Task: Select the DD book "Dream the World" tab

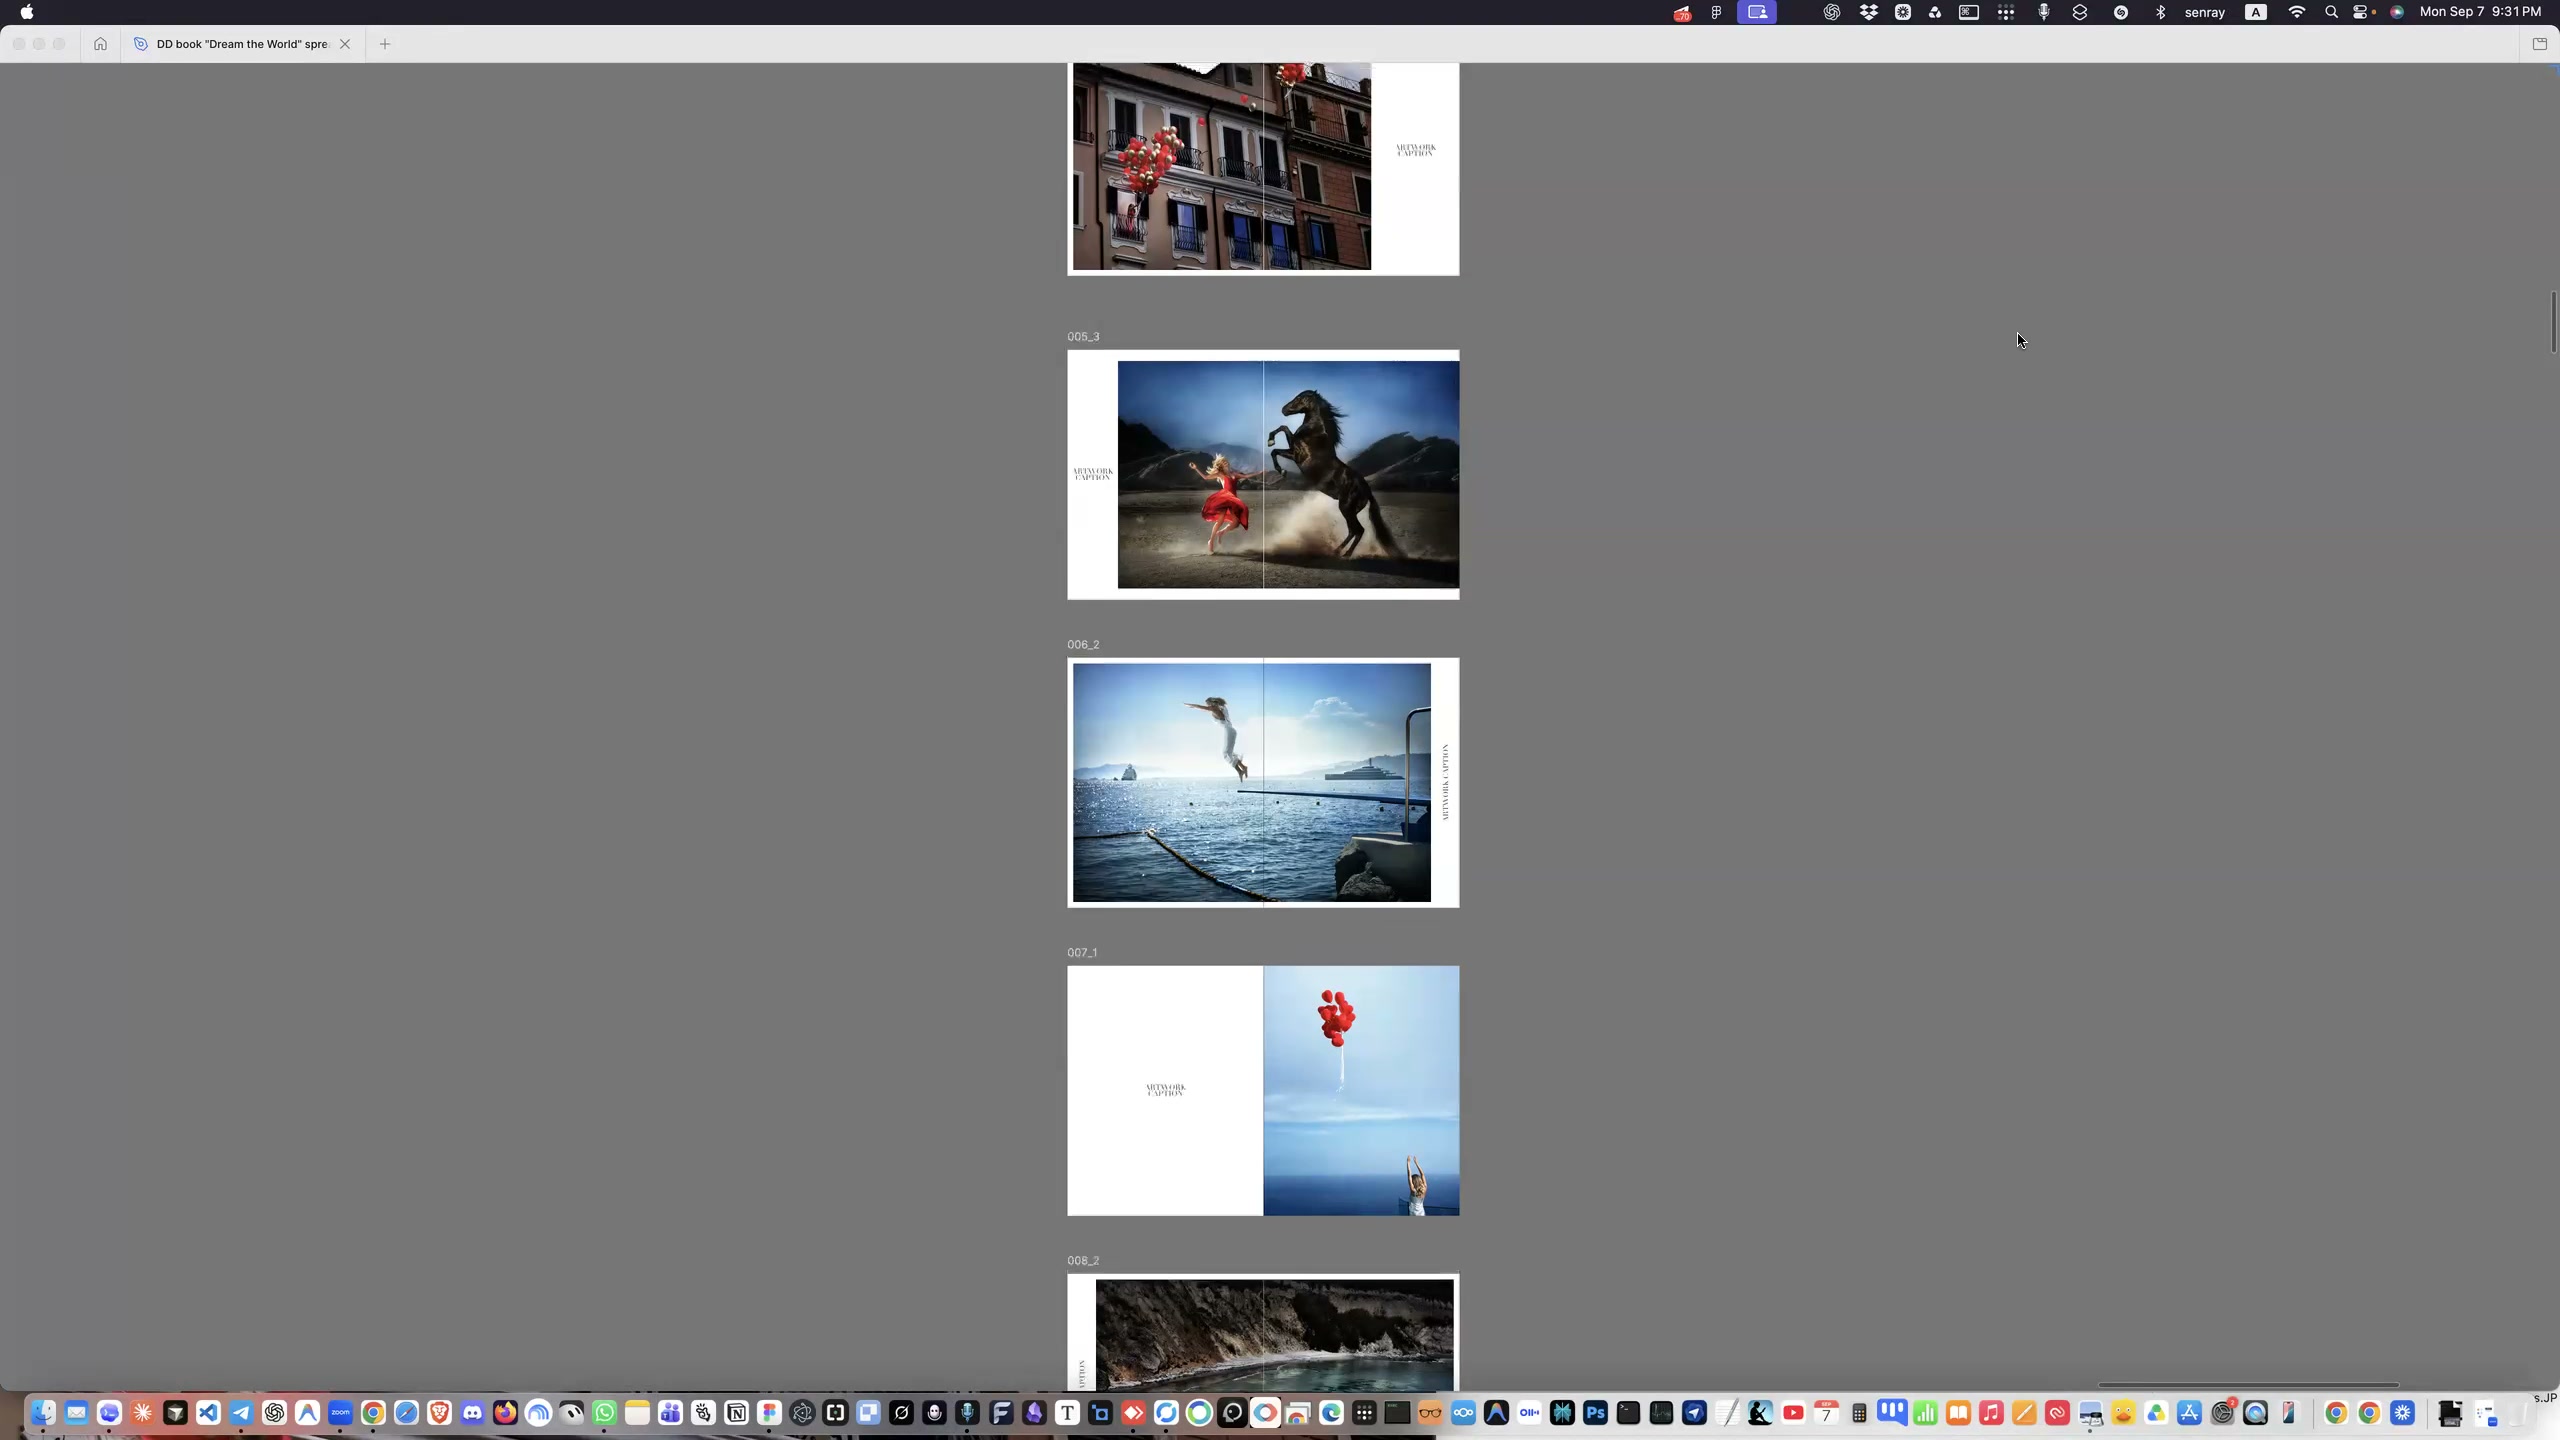Action: point(243,44)
